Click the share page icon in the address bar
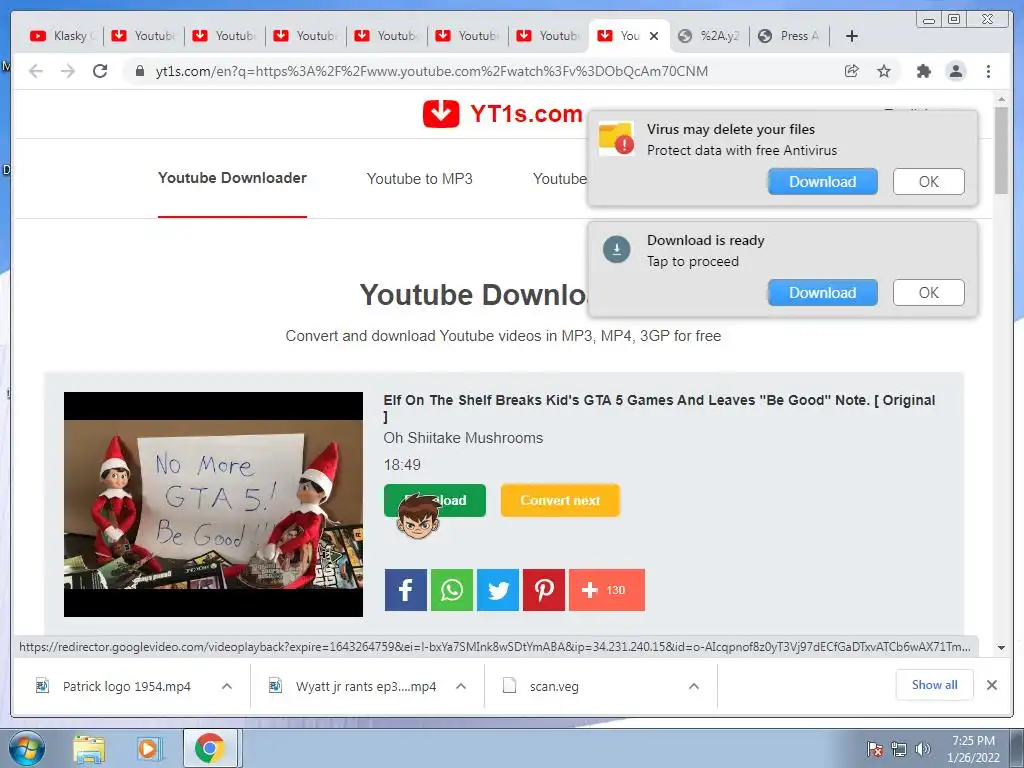This screenshot has height=768, width=1024. click(x=852, y=71)
